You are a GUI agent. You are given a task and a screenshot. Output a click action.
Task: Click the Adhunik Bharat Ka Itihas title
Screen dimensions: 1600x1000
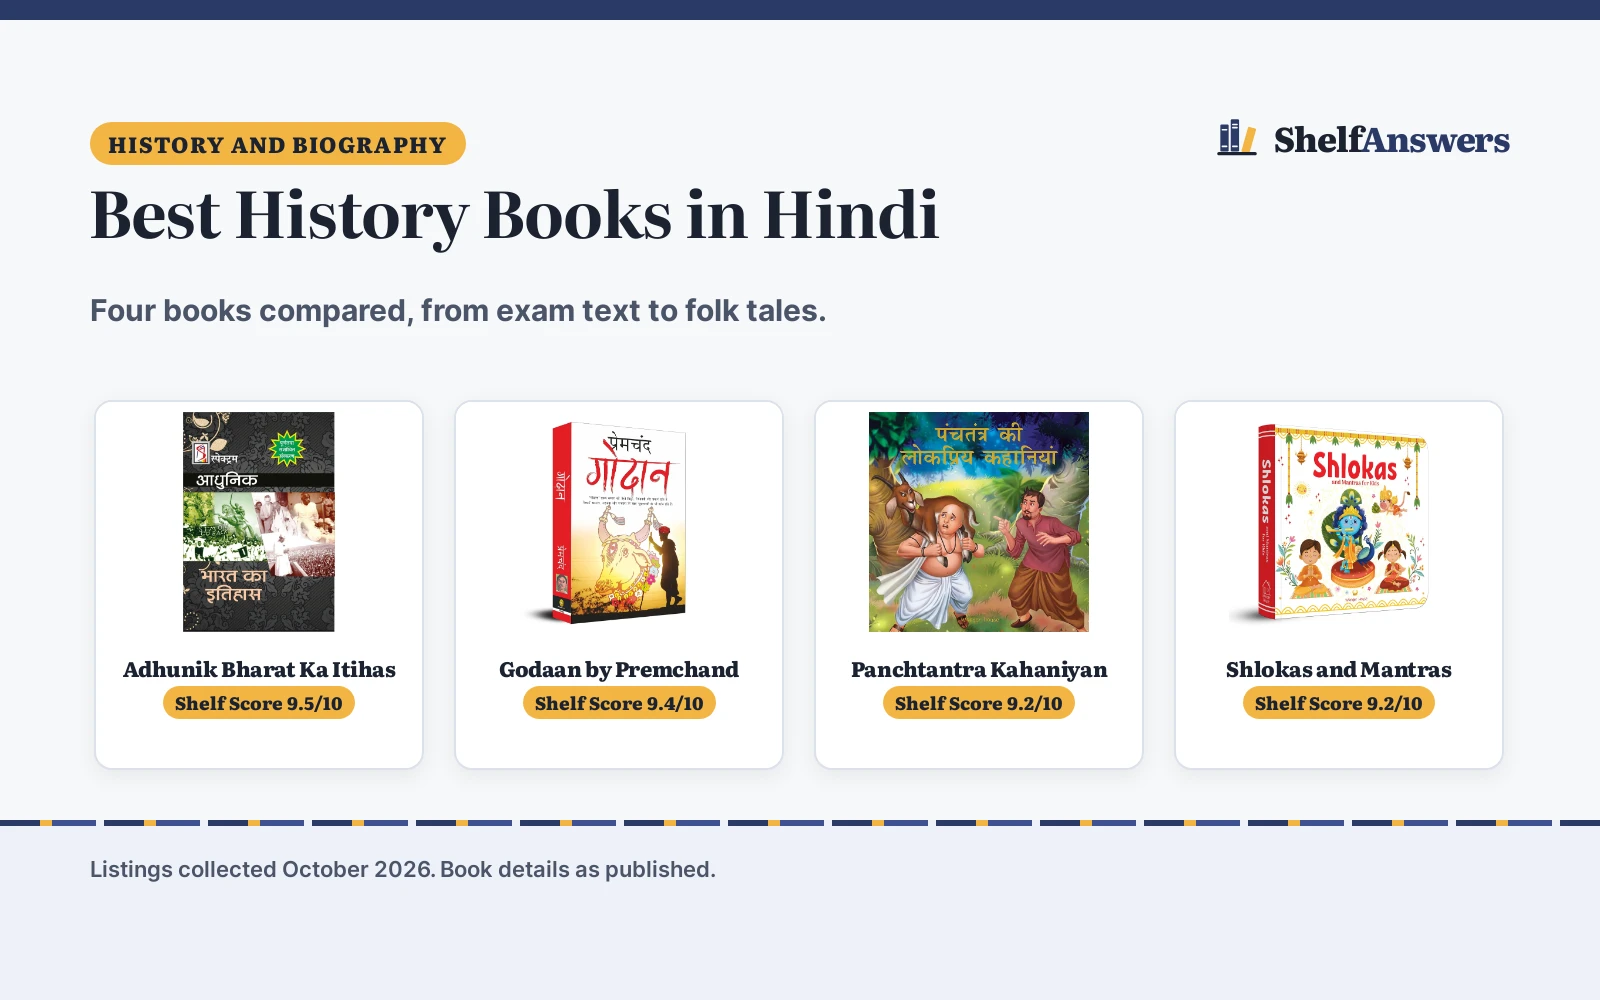tap(259, 670)
